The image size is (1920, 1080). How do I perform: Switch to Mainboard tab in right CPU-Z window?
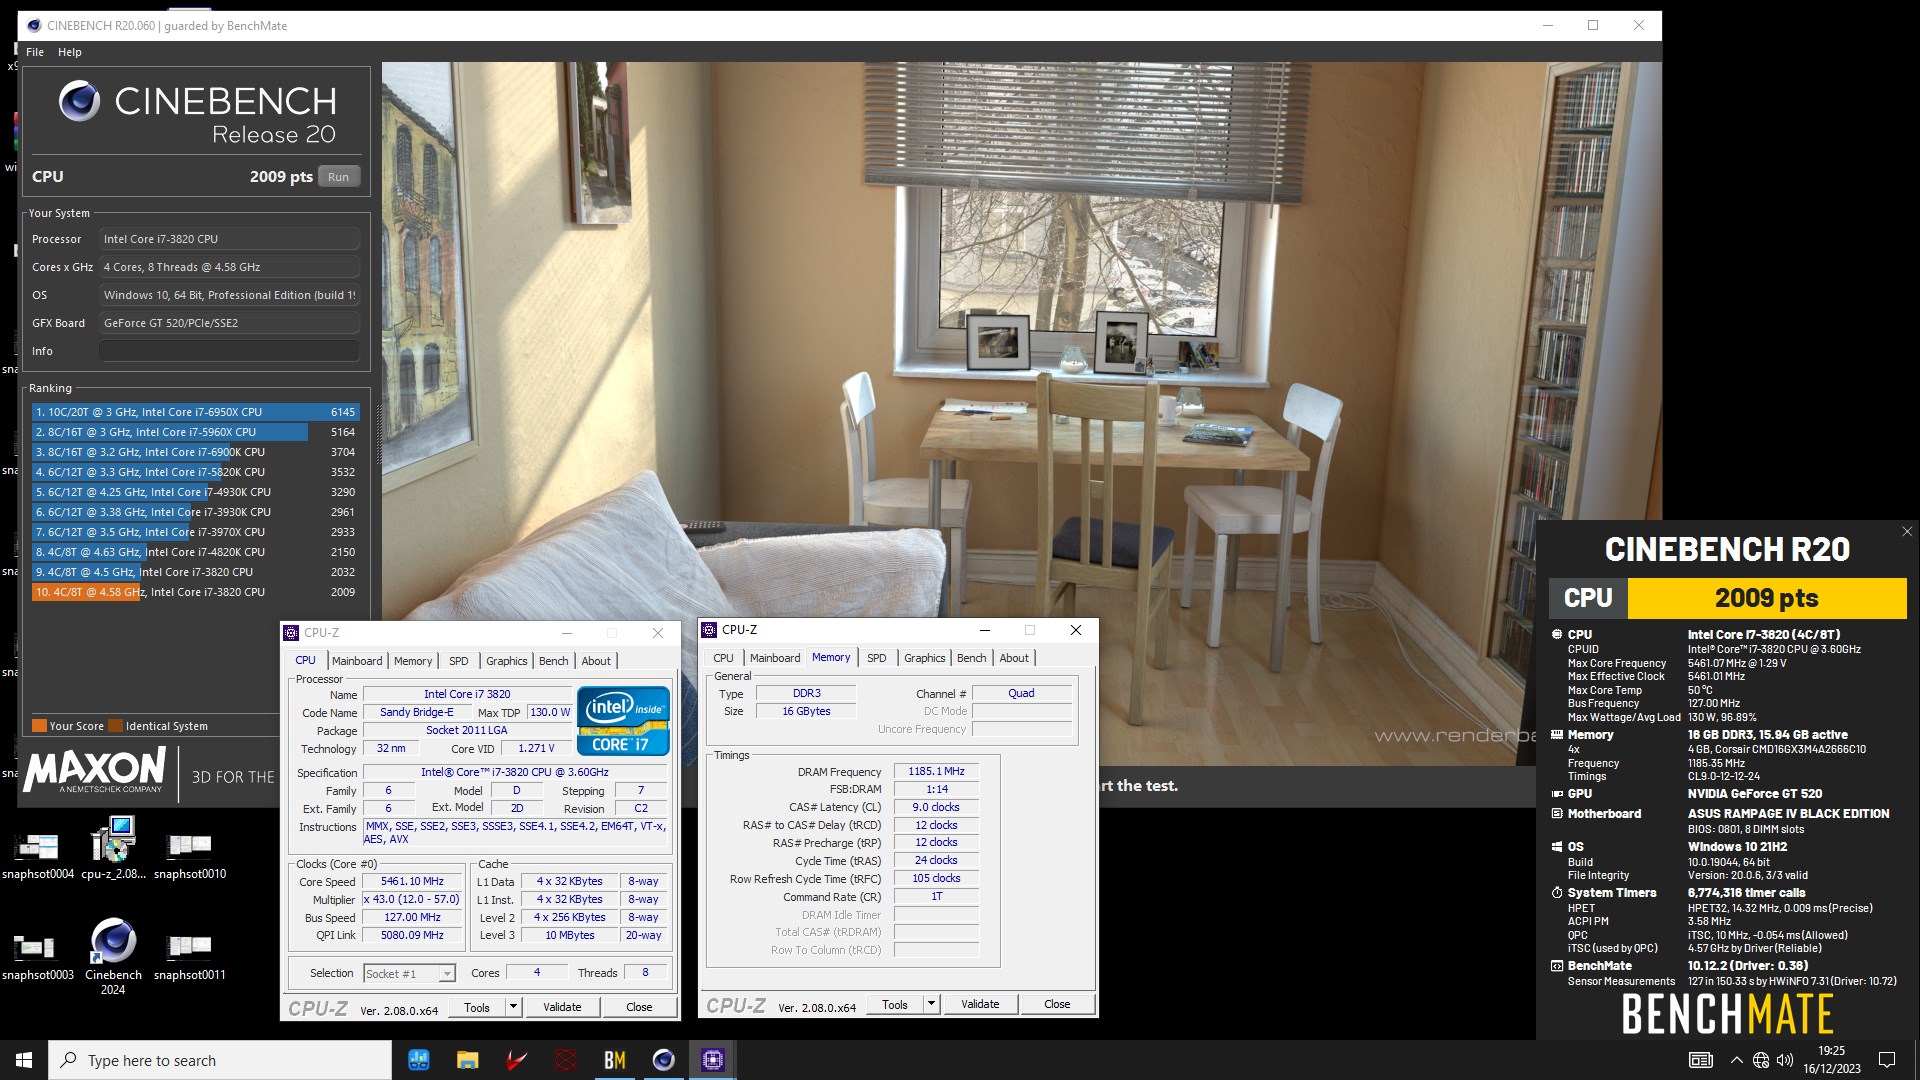pos(775,658)
